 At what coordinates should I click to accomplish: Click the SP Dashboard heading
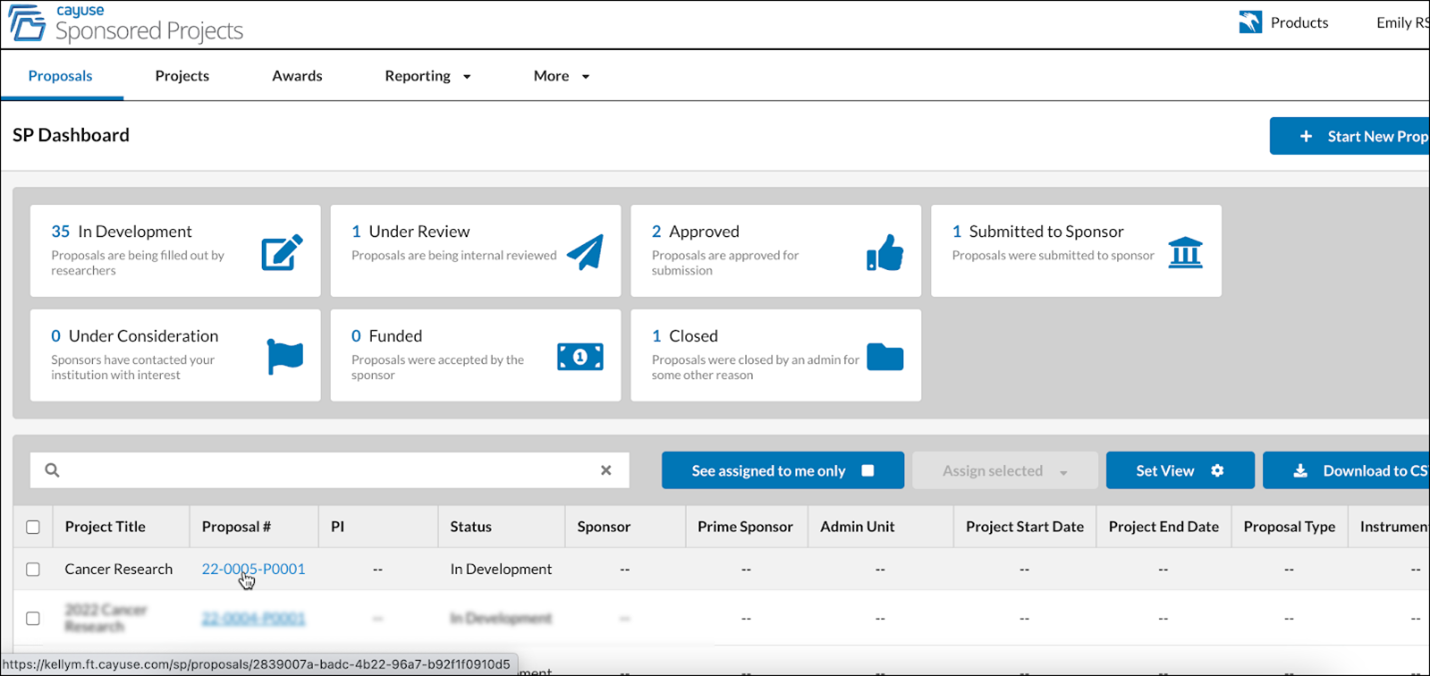pyautogui.click(x=71, y=135)
